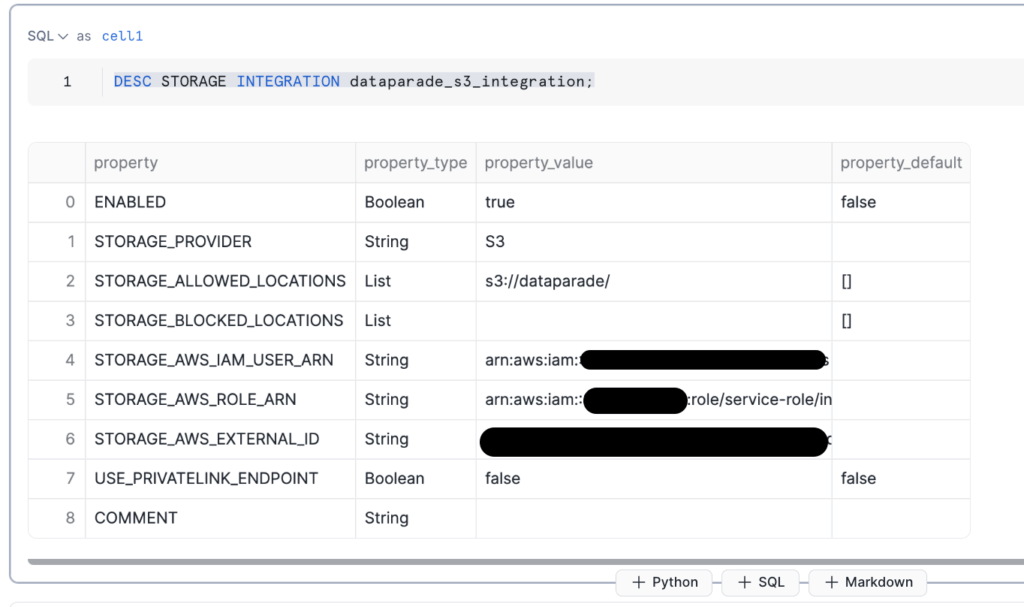Screen dimensions: 1024x607
Task: Click the cell1 name link
Action: coord(122,35)
